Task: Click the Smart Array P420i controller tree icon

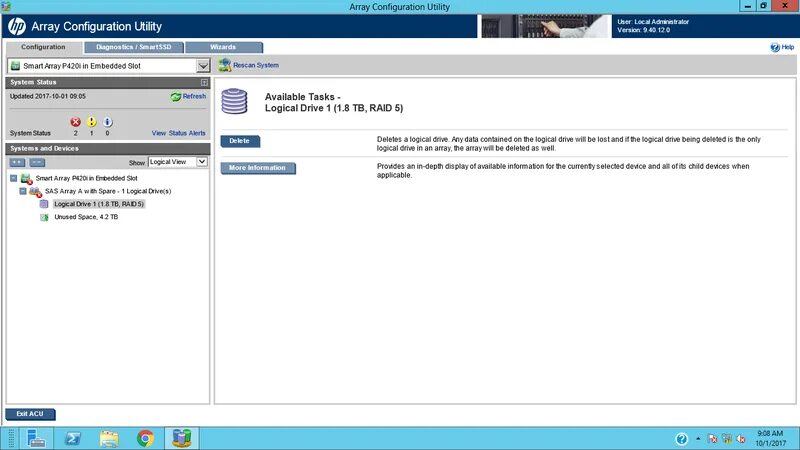Action: point(26,179)
